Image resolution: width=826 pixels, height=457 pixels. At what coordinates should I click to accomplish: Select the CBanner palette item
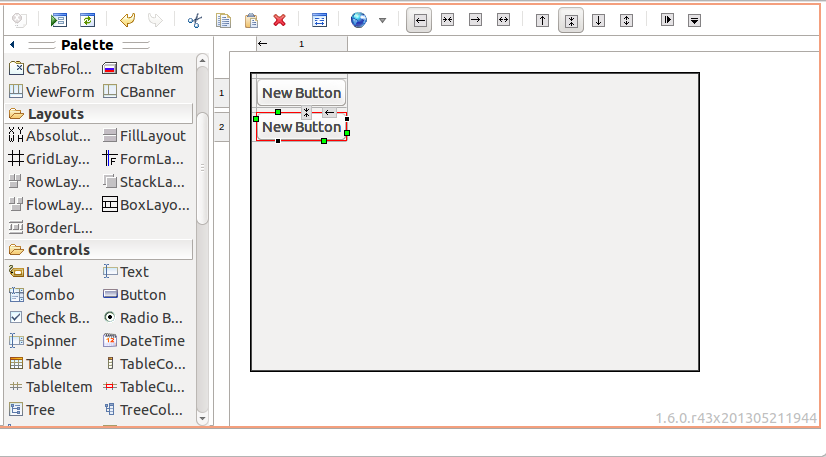(139, 92)
